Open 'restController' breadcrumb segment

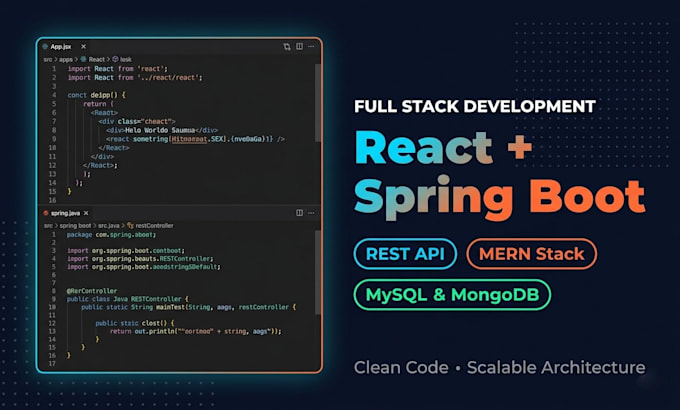coord(154,226)
